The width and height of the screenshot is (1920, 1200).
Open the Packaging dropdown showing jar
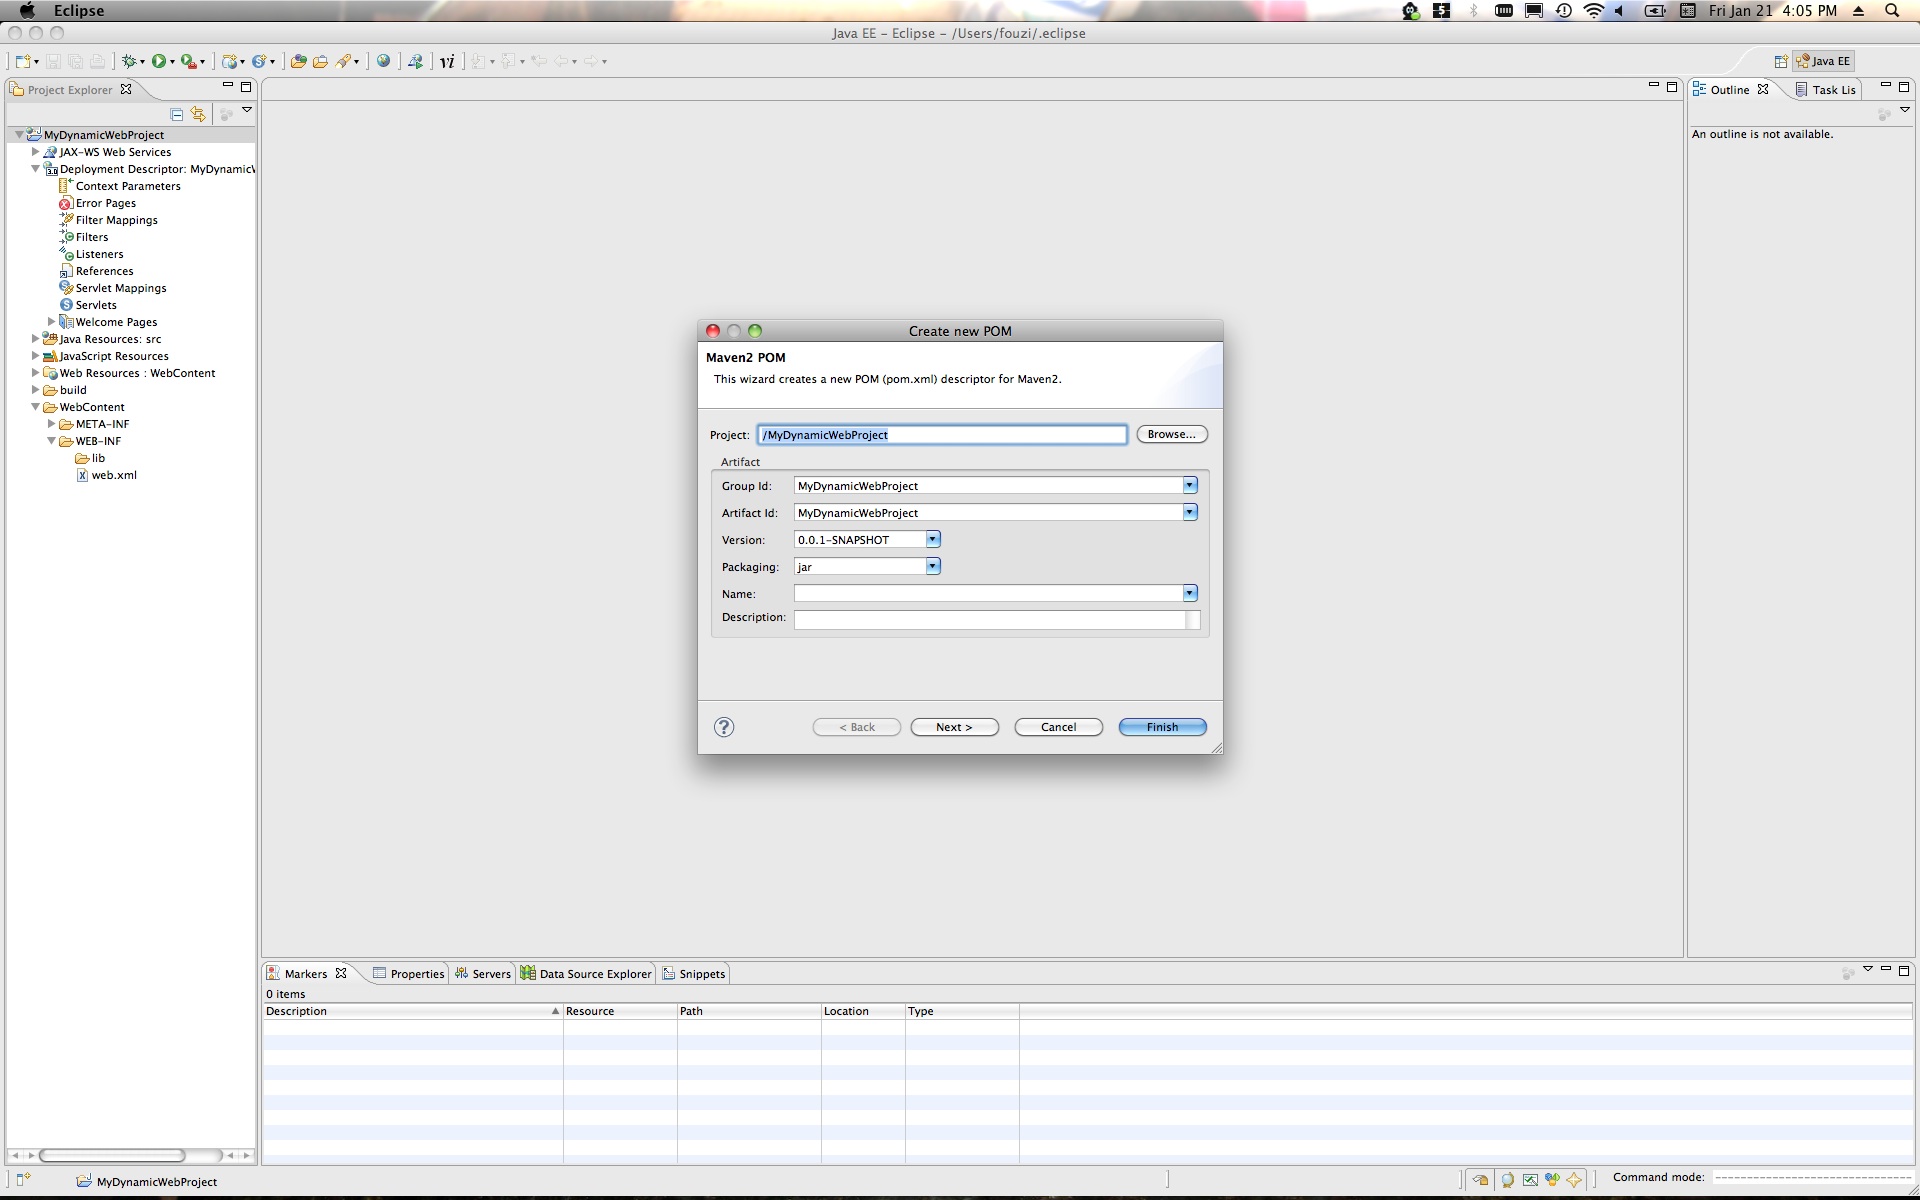point(867,566)
